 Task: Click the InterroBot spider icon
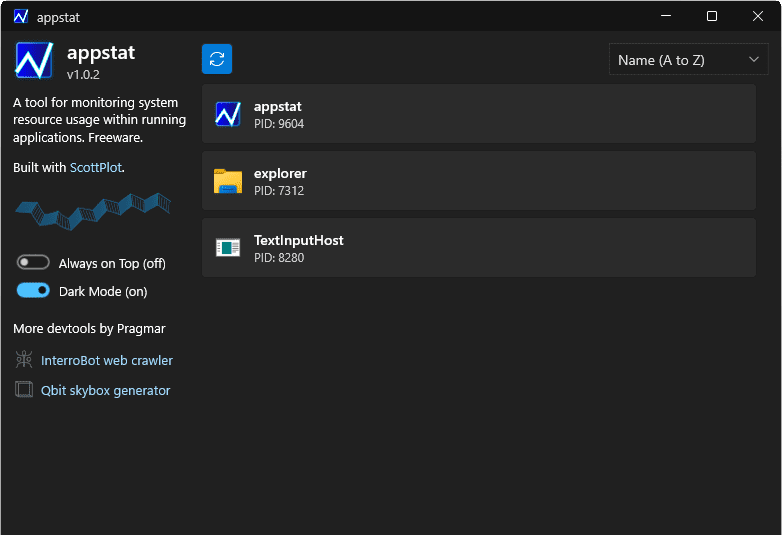(24, 360)
